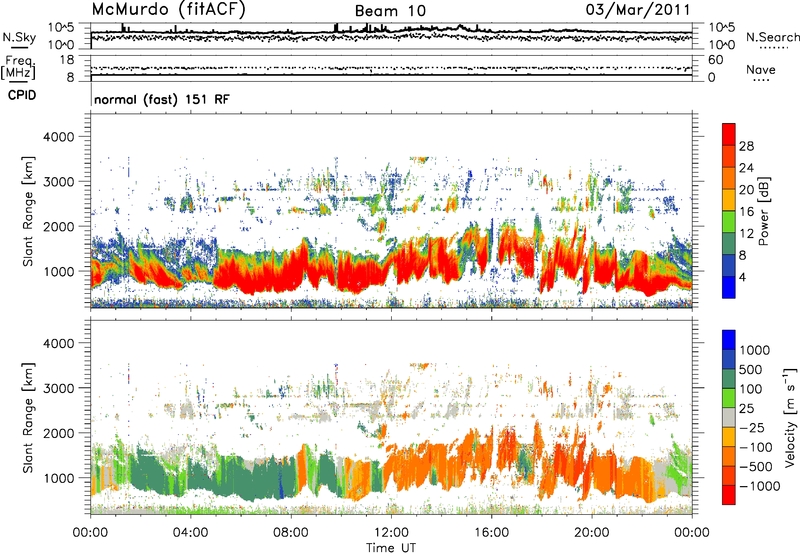Click red backscatter near 06:00 in power panel
This screenshot has height=554, width=800.
pyautogui.click(x=245, y=278)
